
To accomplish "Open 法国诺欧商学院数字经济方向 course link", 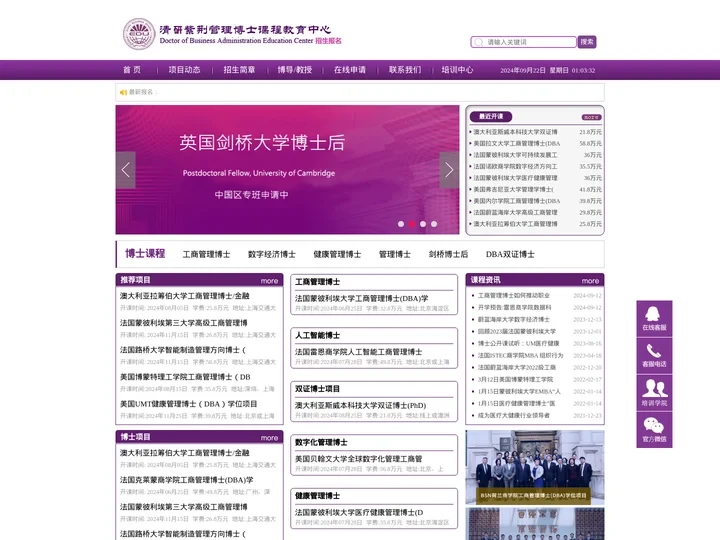I will (515, 166).
